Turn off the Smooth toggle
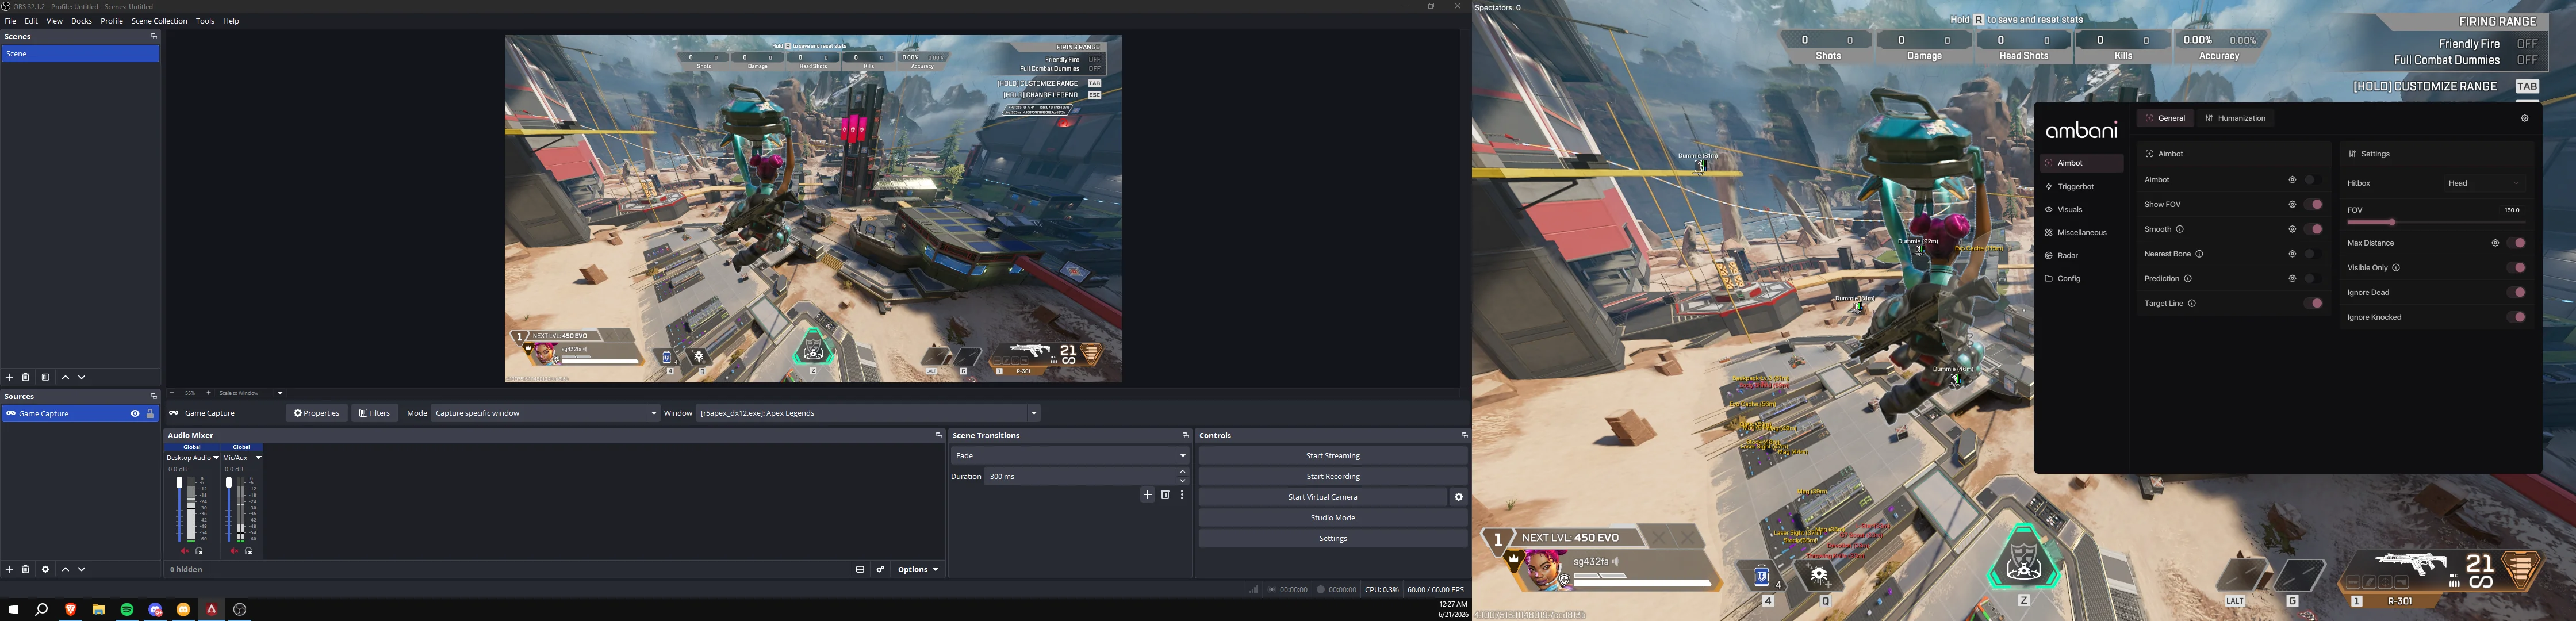The image size is (2576, 621). (2314, 229)
